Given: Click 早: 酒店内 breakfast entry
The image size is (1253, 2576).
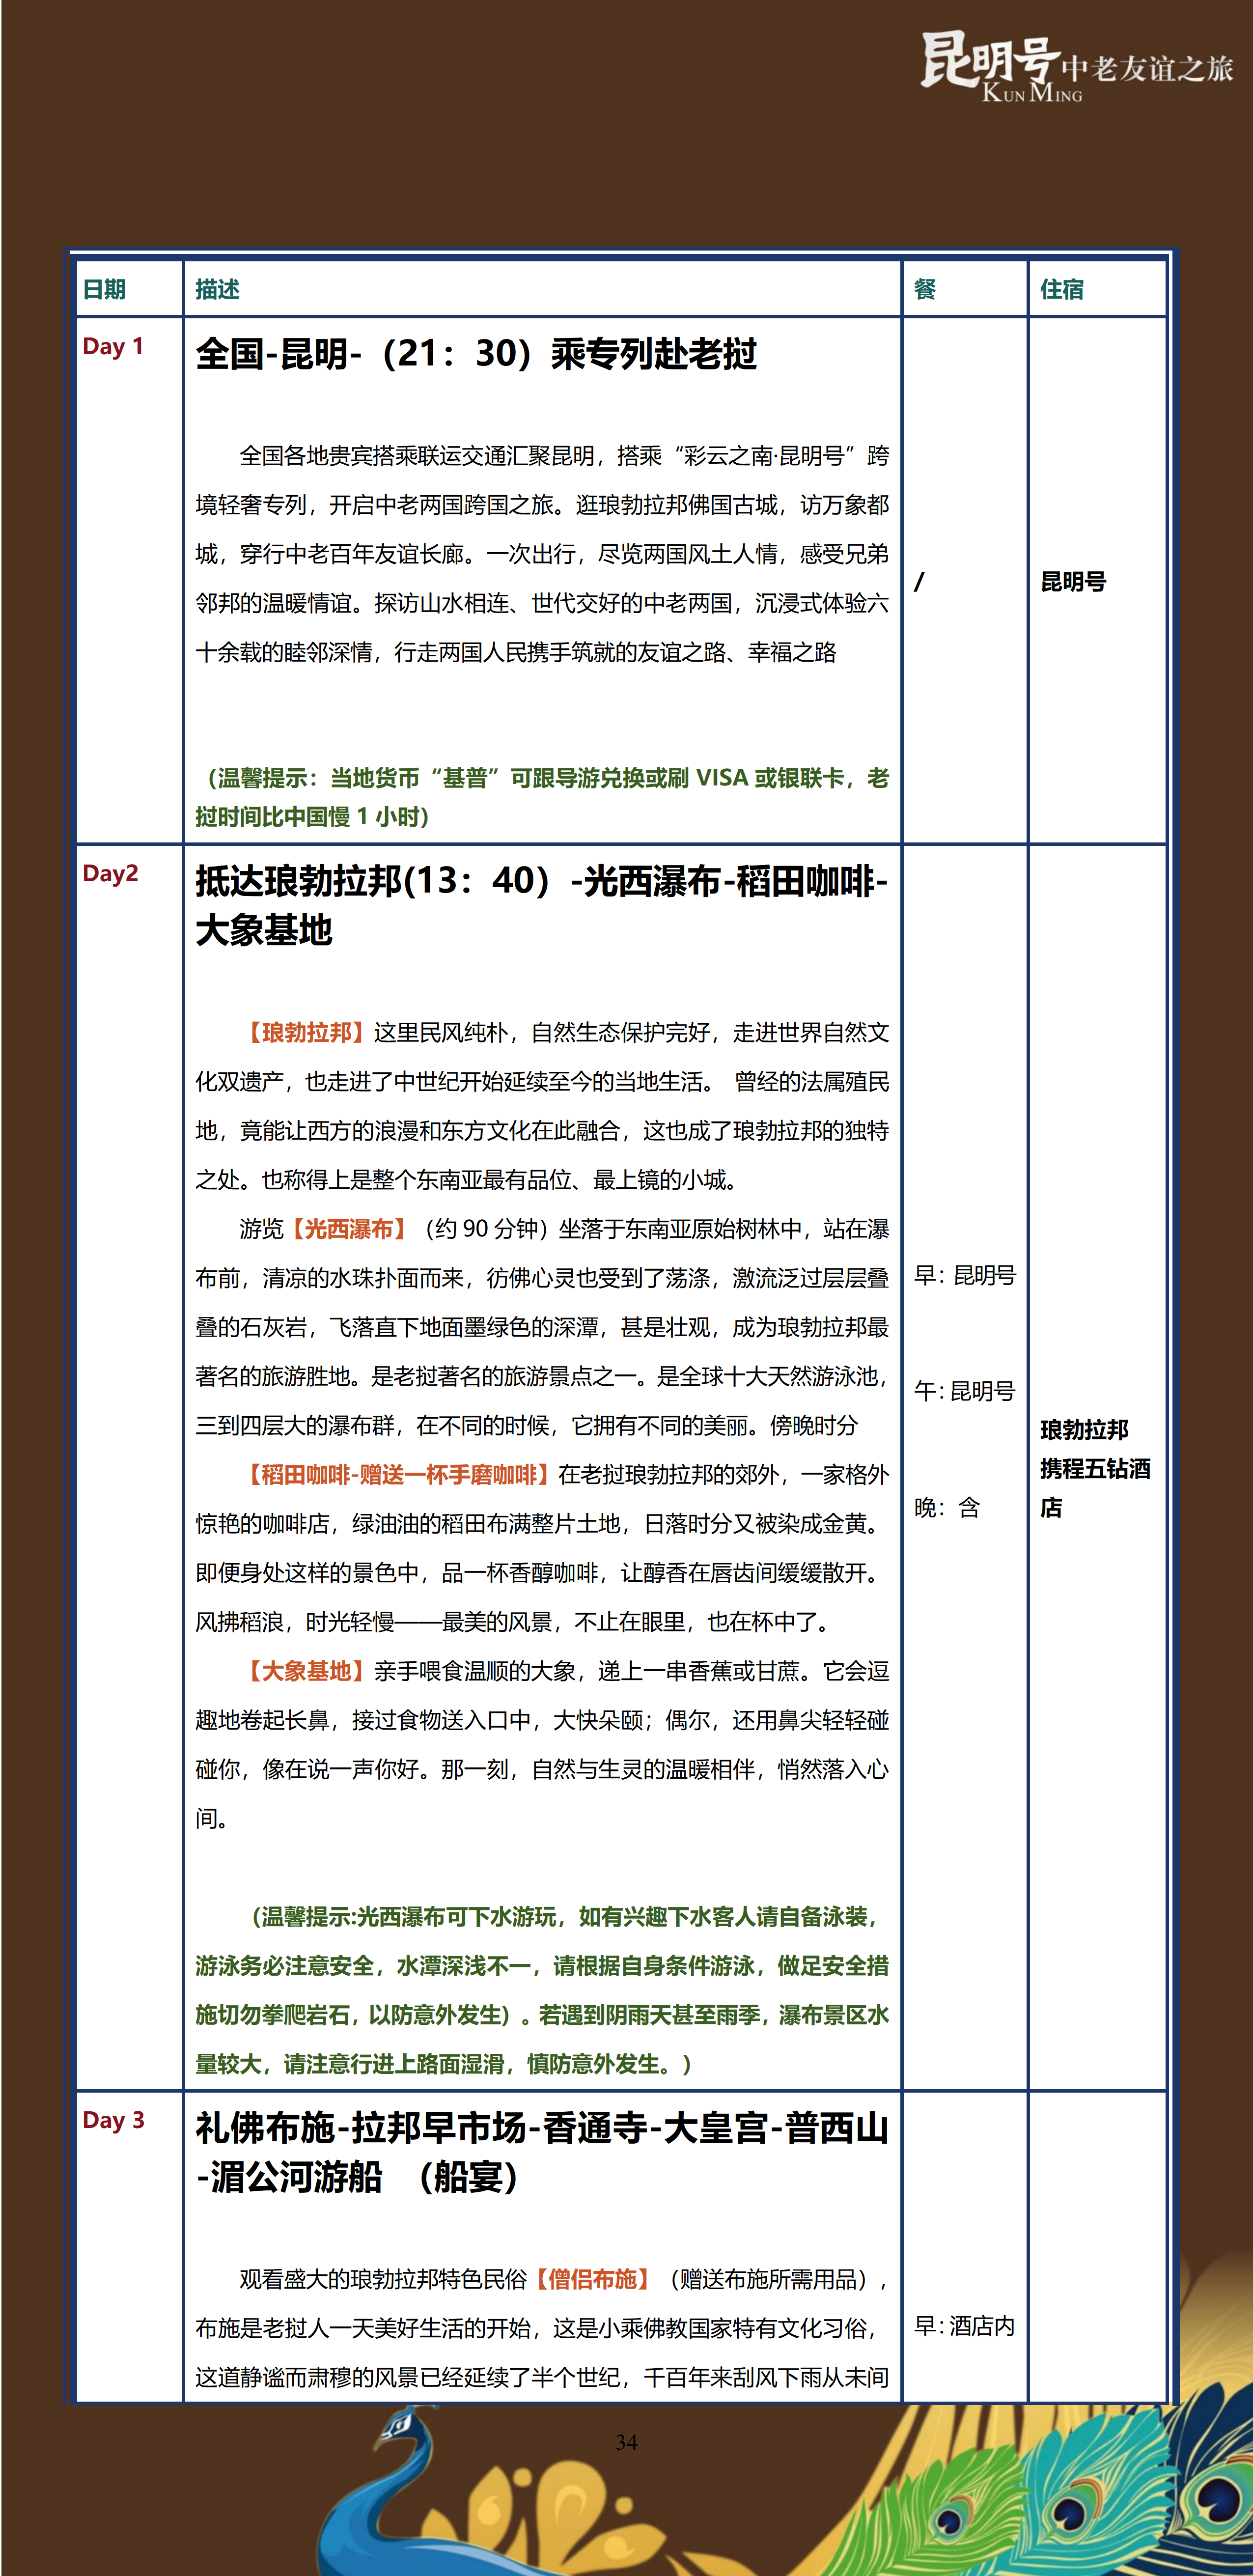Looking at the screenshot, I should click(x=965, y=2325).
